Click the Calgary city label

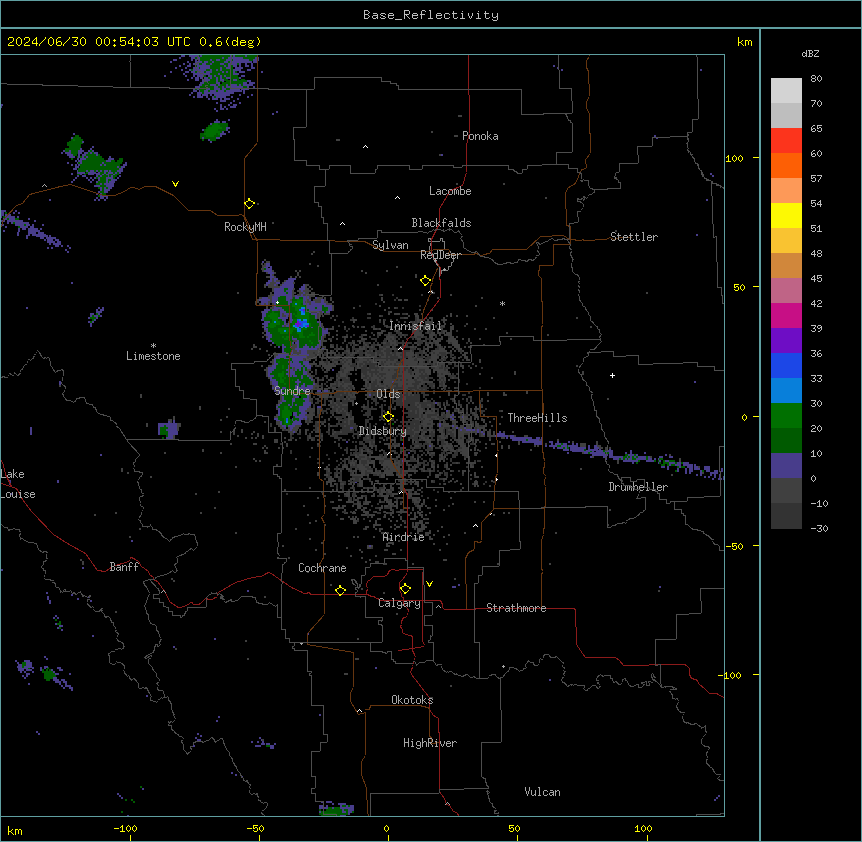click(x=399, y=603)
